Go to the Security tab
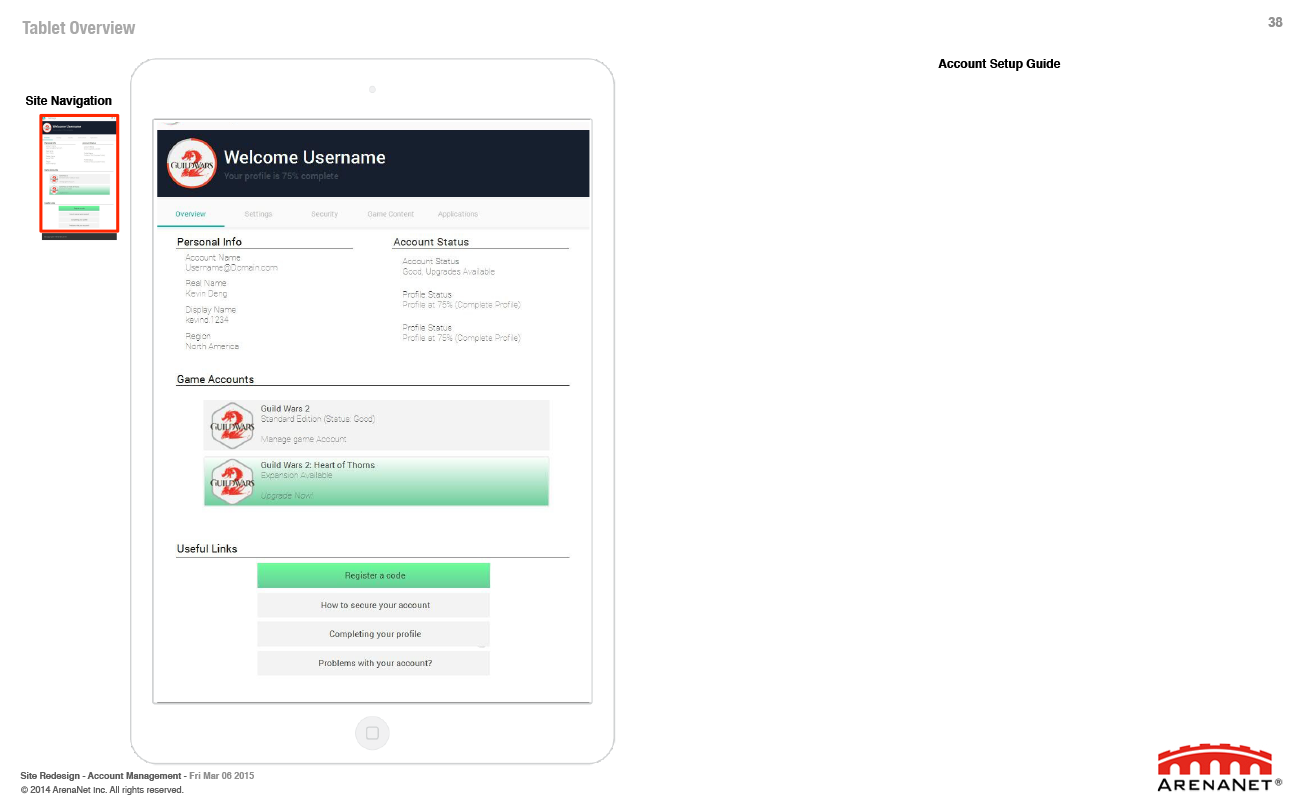The image size is (1300, 812). [324, 214]
